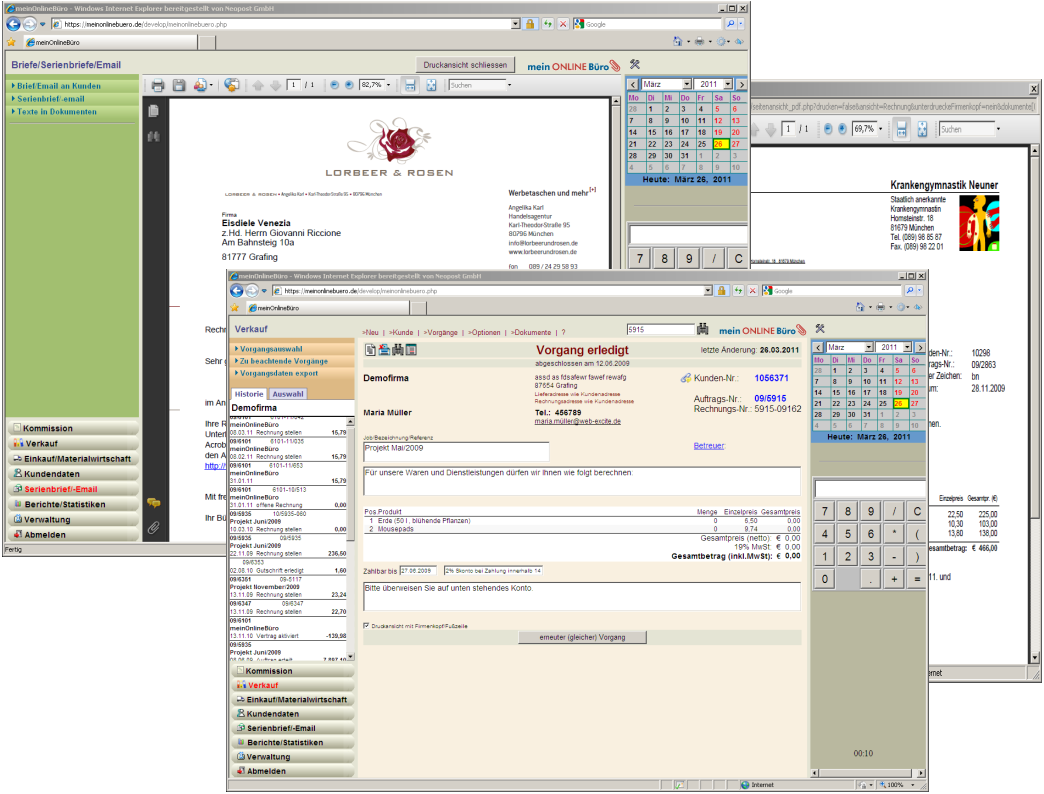1044x794 pixels.
Task: Open year dropdown in Briefe window calendar
Action: [728, 85]
